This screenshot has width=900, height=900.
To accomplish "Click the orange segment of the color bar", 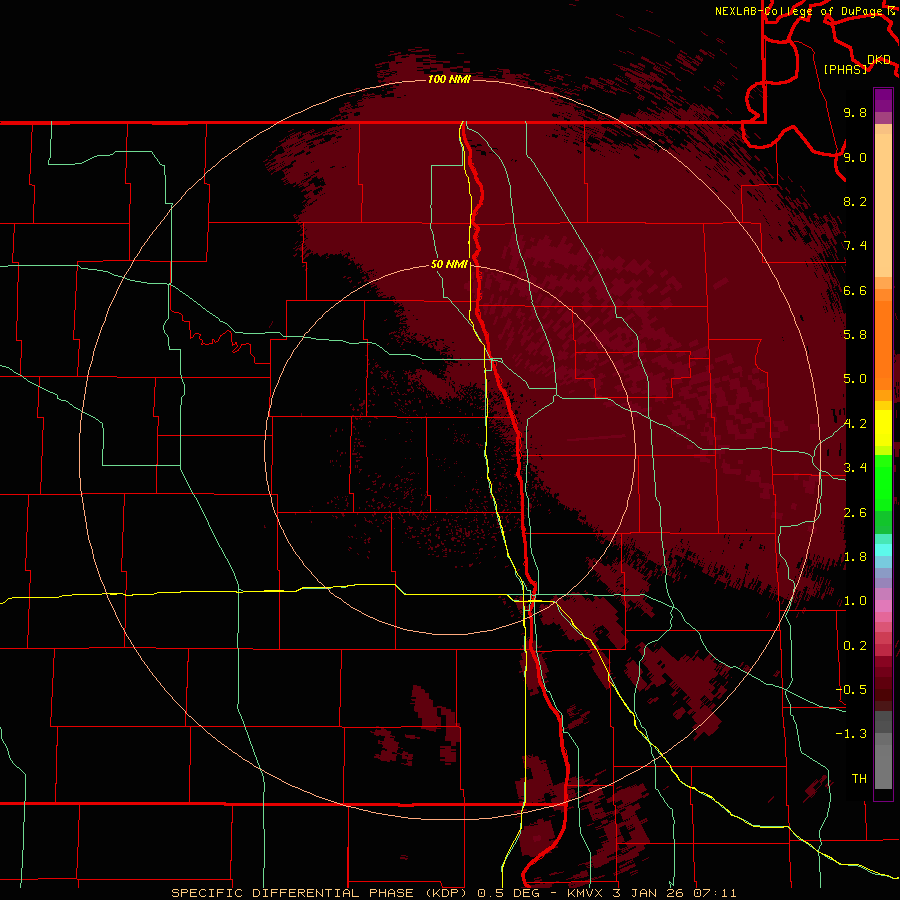I will 883,346.
